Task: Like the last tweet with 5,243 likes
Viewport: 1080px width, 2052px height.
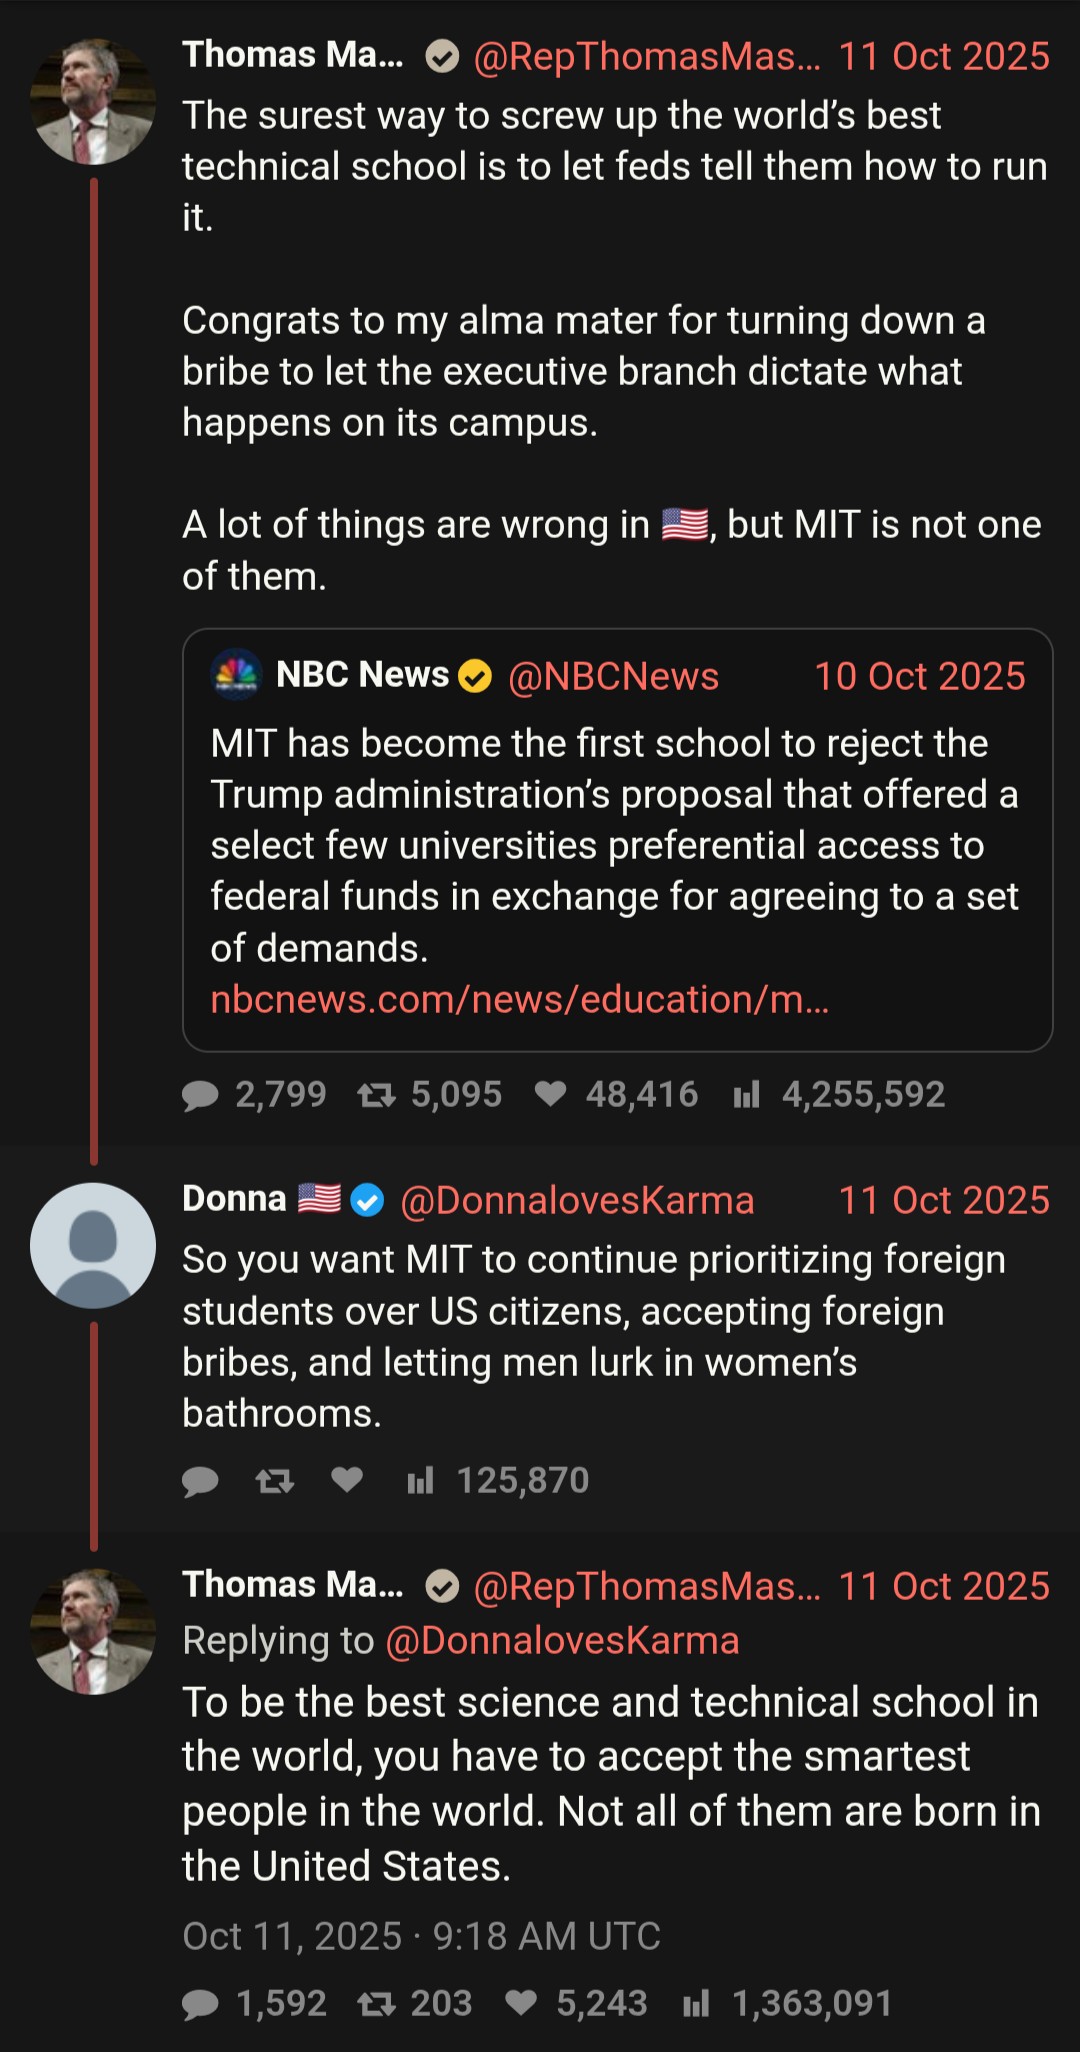Action: (x=521, y=2003)
